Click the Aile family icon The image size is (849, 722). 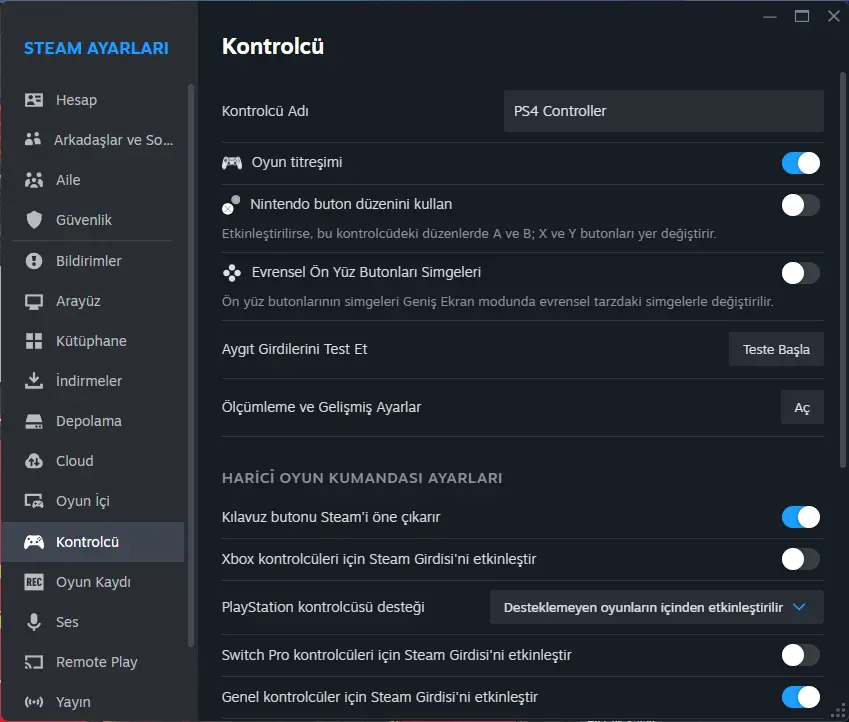point(34,179)
